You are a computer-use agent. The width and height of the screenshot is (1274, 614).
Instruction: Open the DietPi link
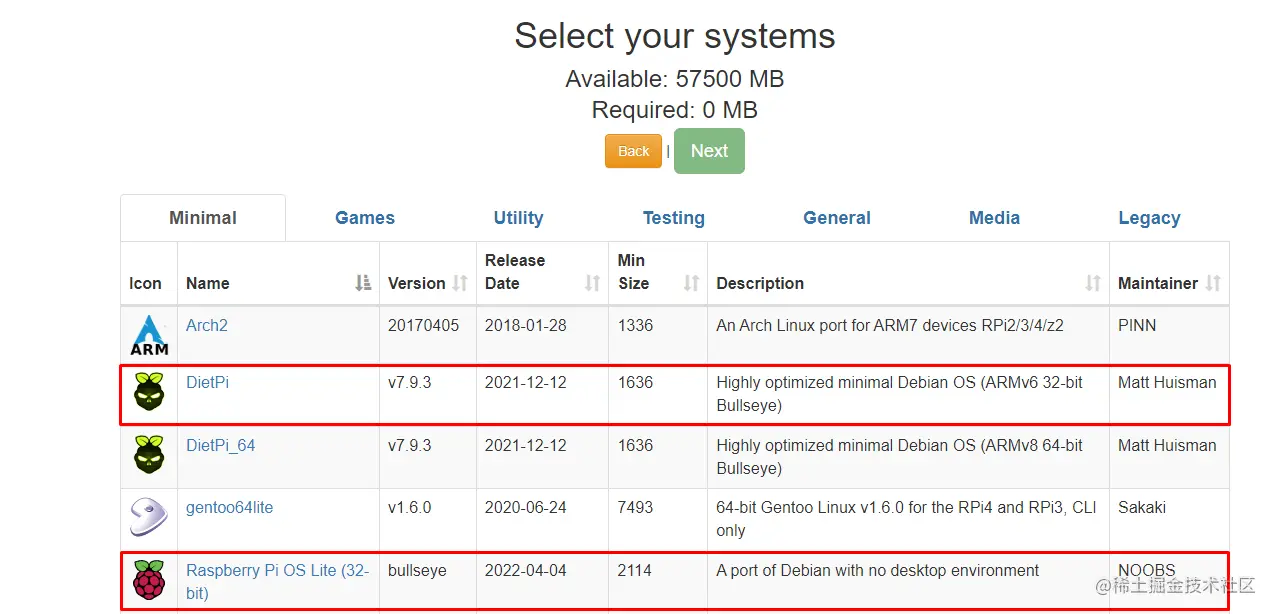(x=207, y=382)
